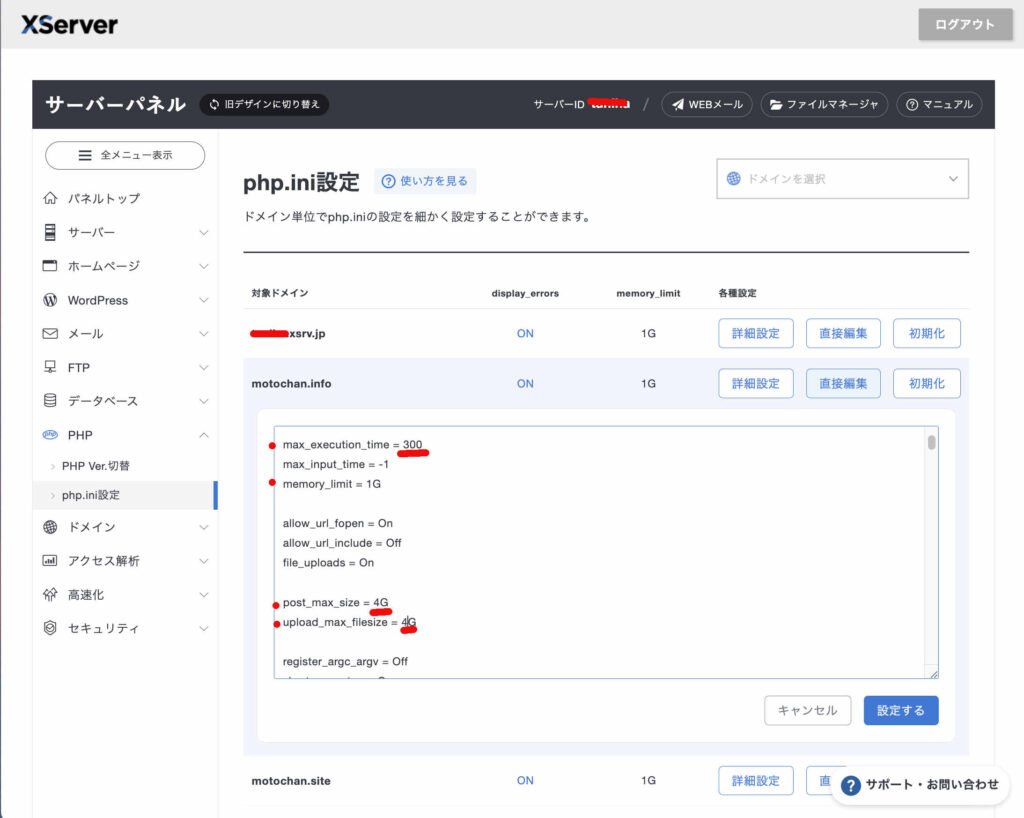Click the 高速化 rocket icon
The width and height of the screenshot is (1024, 818).
pos(50,594)
